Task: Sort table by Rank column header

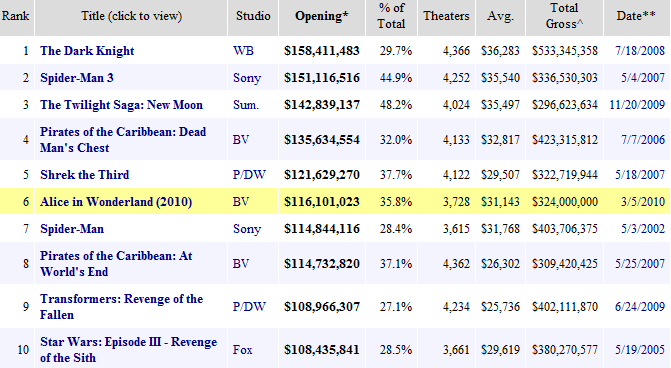Action: [x=15, y=16]
